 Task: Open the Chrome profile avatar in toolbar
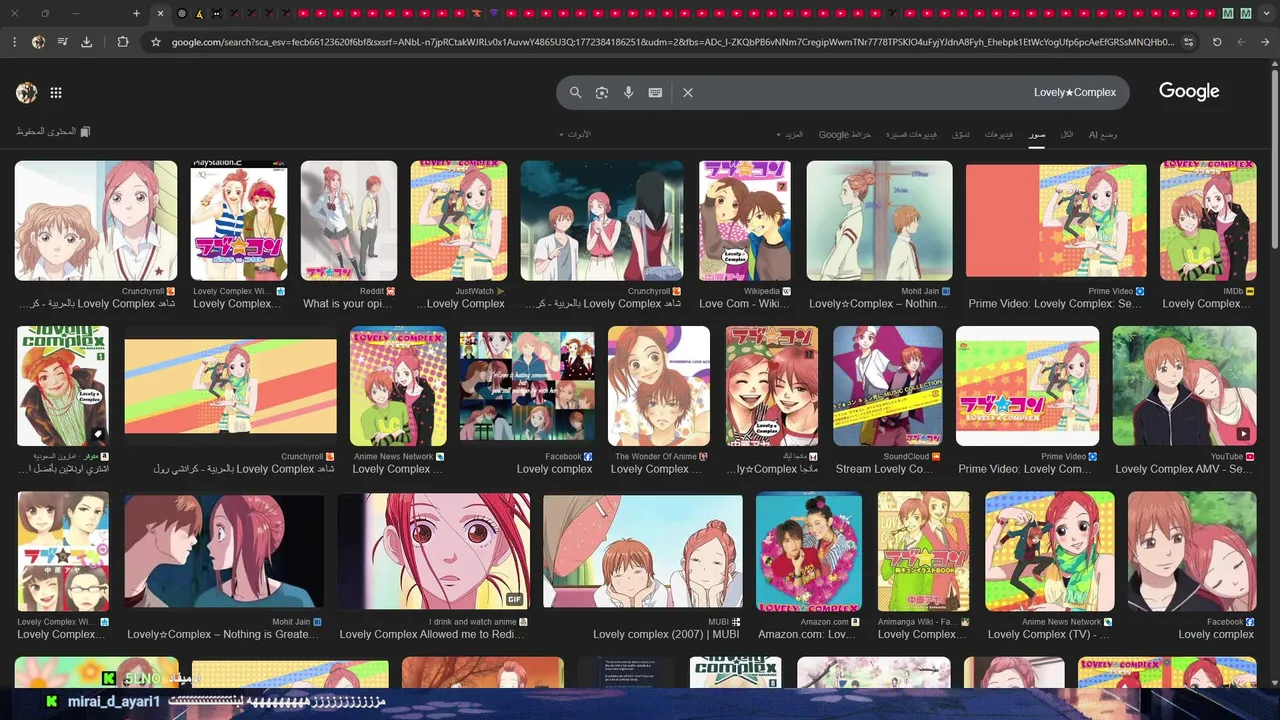[x=38, y=42]
